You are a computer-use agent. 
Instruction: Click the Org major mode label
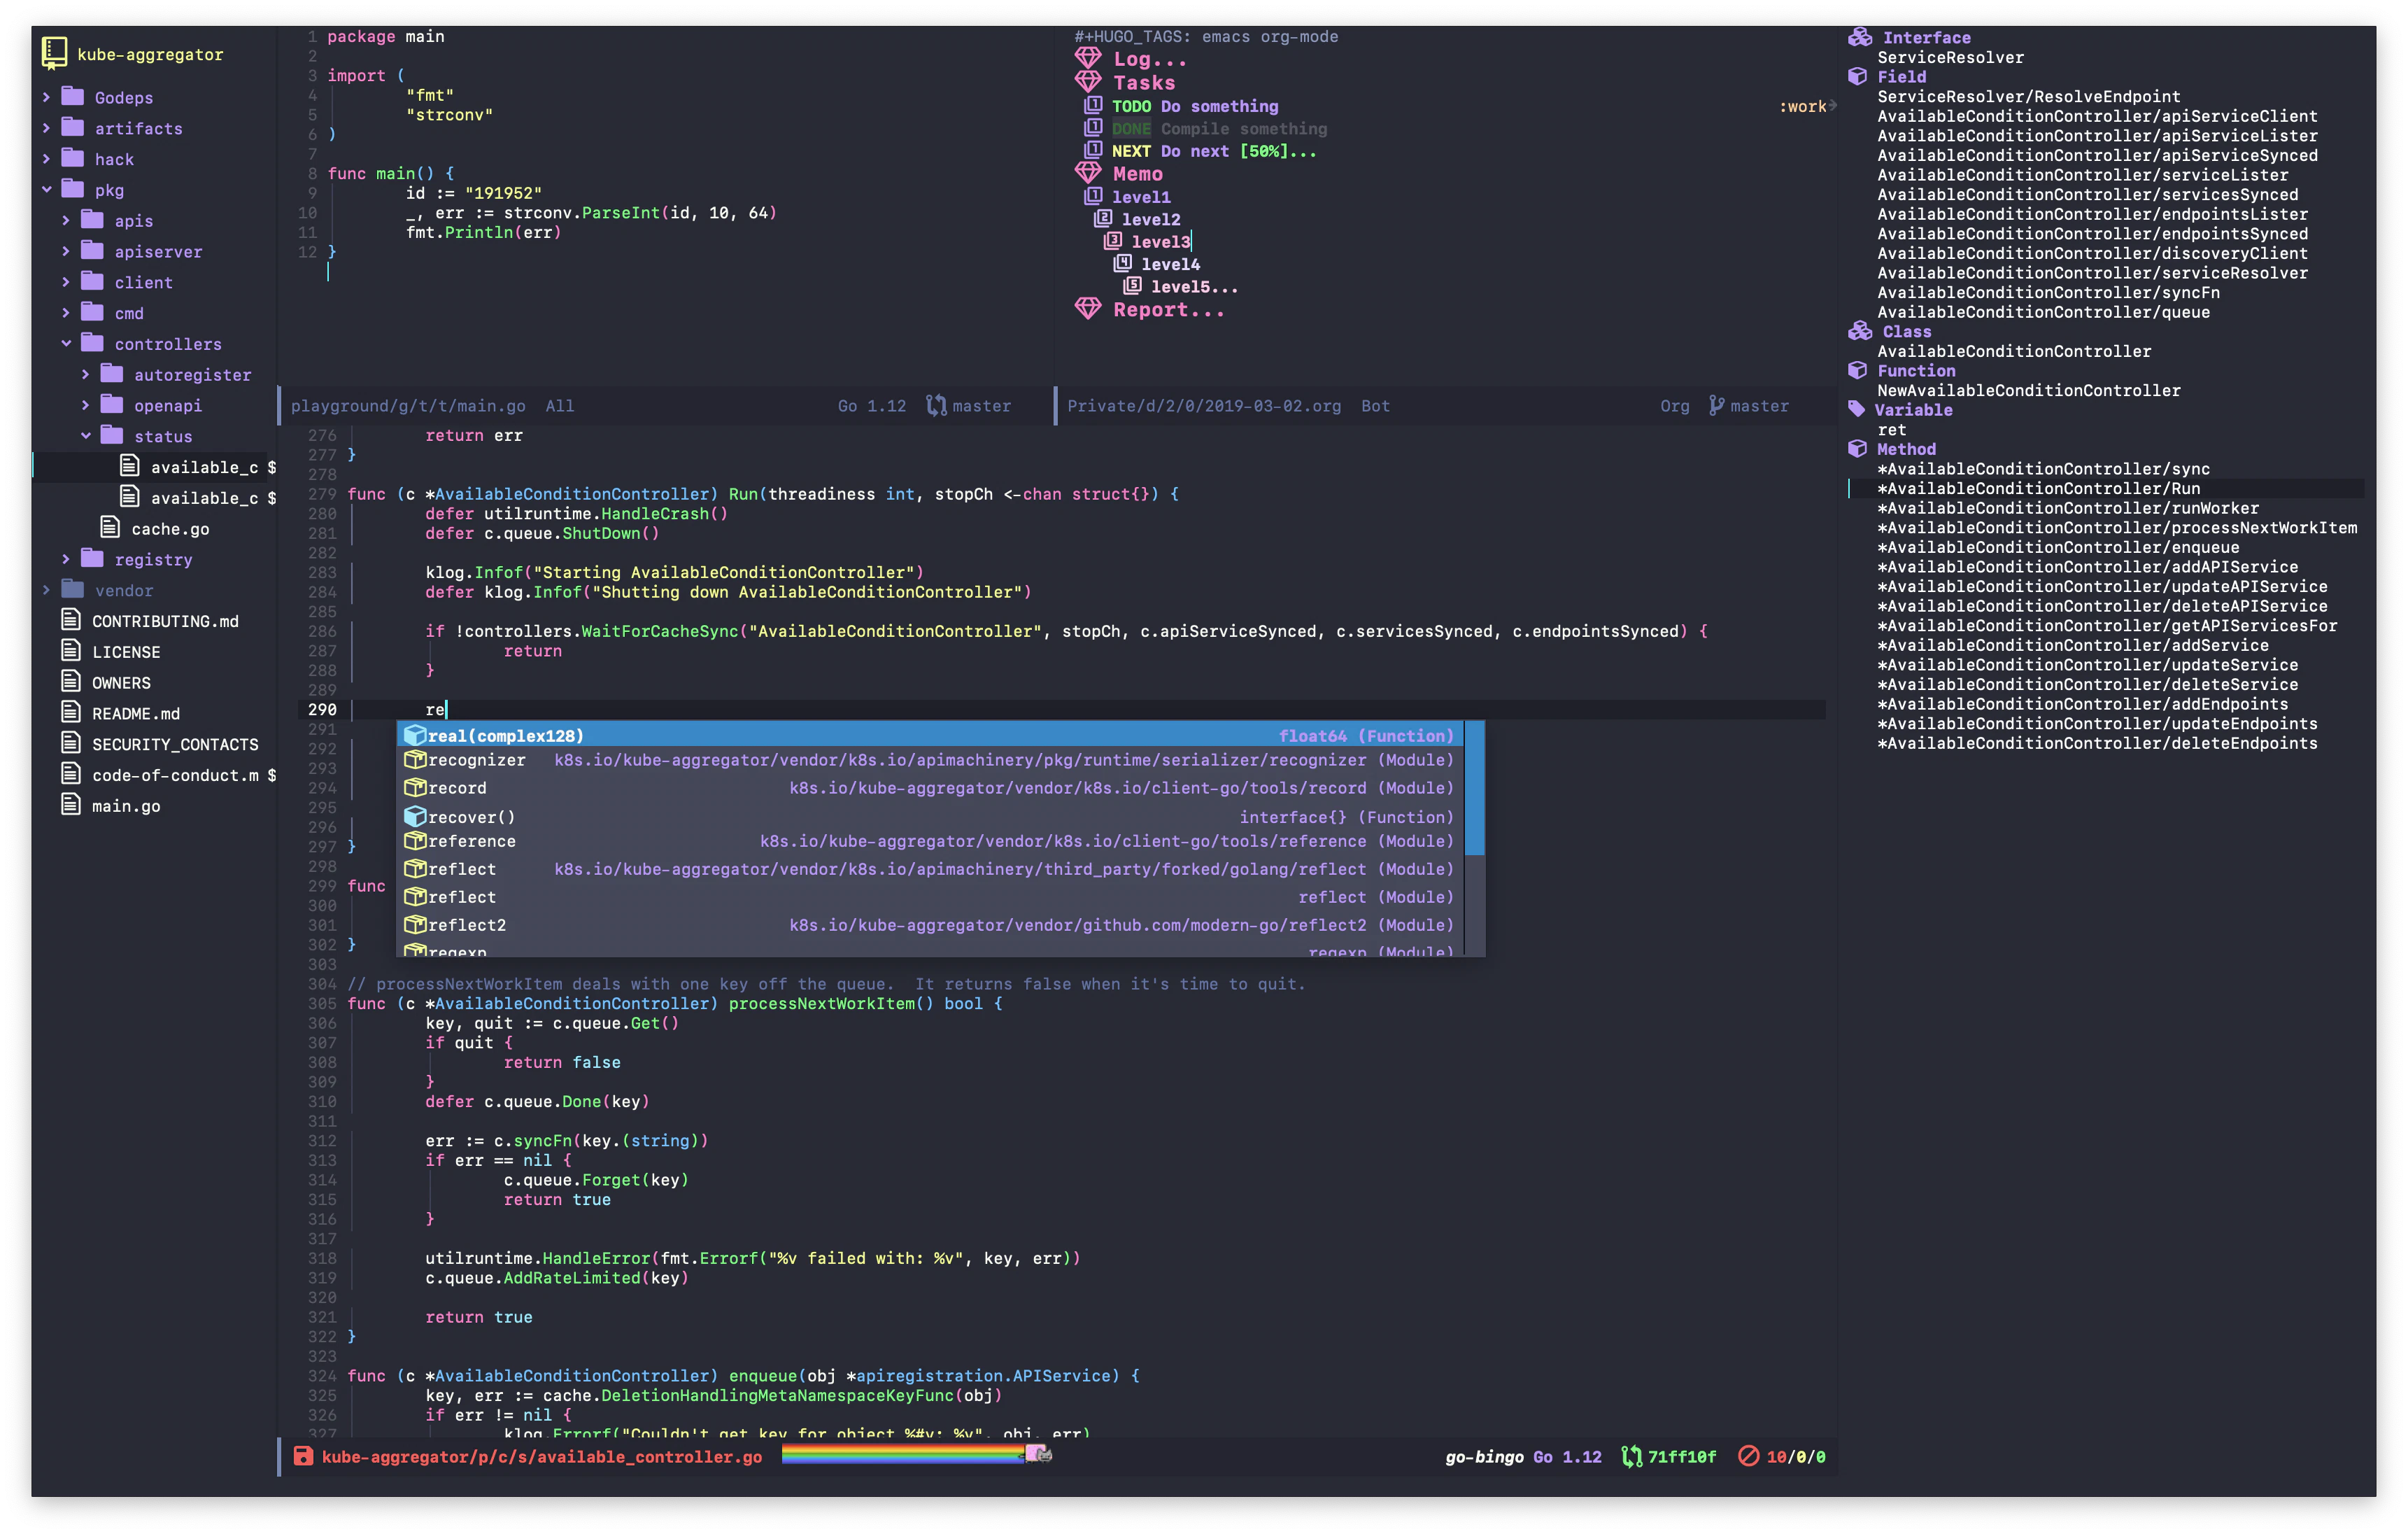click(x=1675, y=406)
